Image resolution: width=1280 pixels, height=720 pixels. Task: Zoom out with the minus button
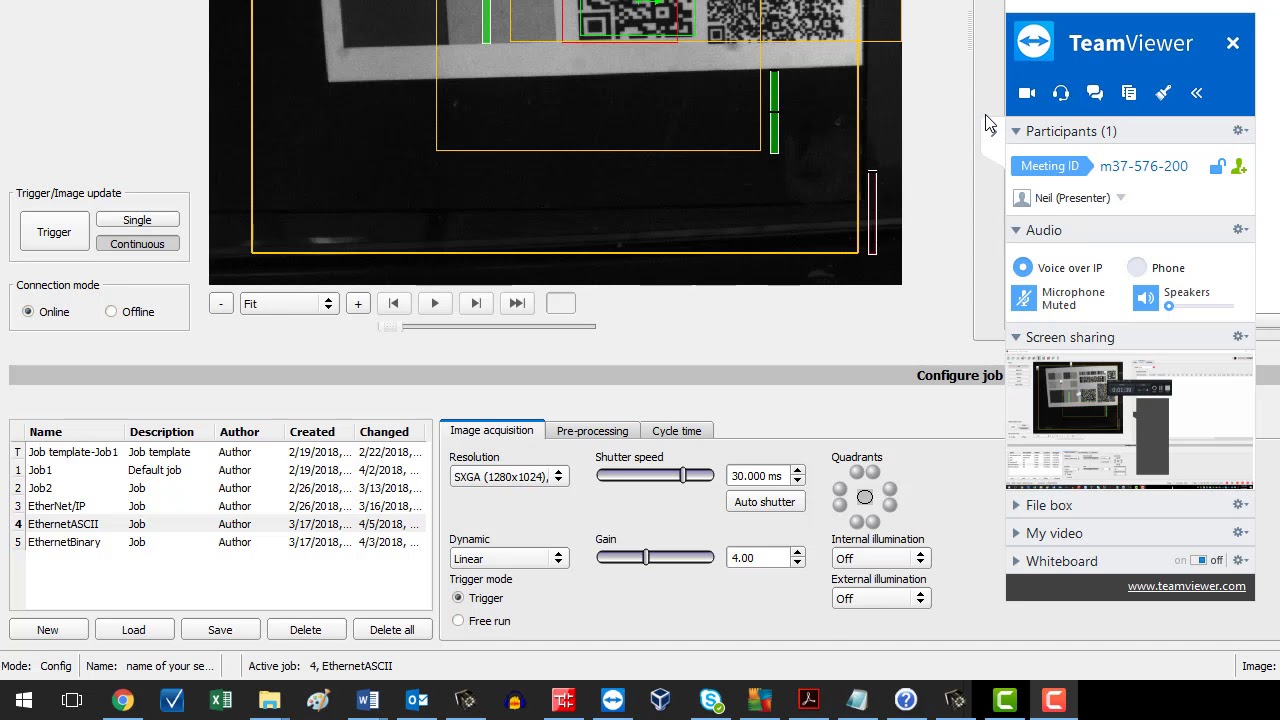click(x=221, y=303)
